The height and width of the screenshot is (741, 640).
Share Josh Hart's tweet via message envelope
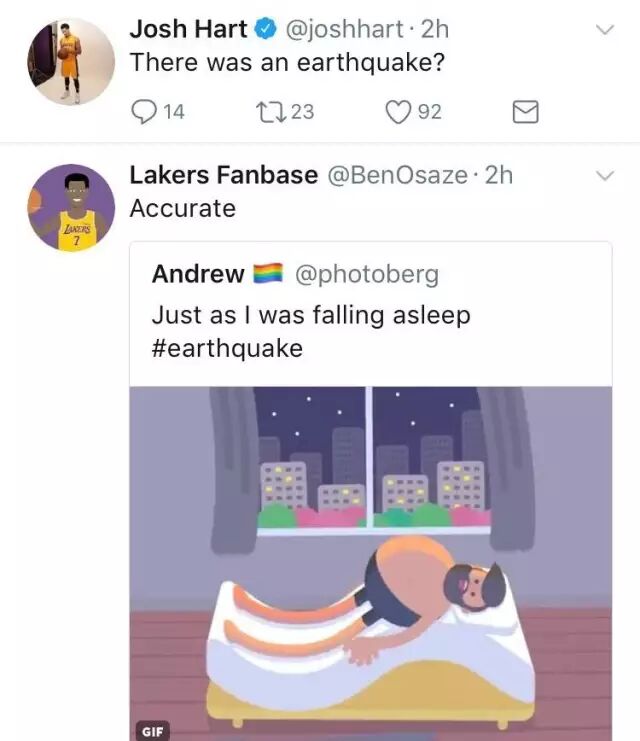525,112
